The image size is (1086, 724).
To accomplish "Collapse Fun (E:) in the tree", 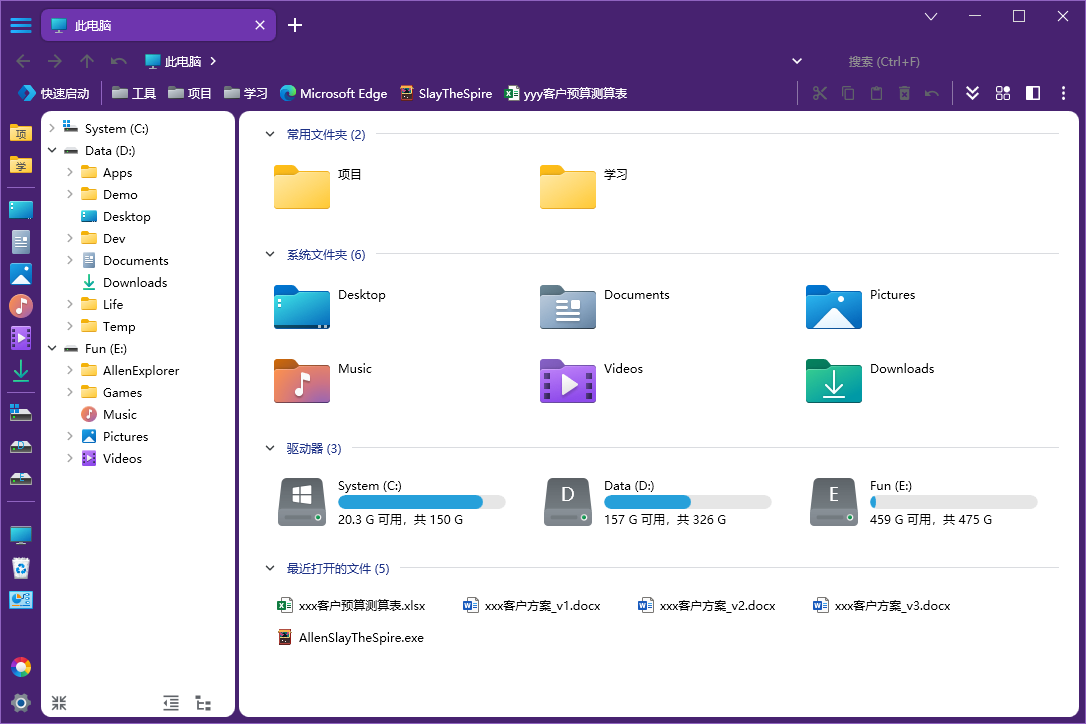I will (52, 348).
